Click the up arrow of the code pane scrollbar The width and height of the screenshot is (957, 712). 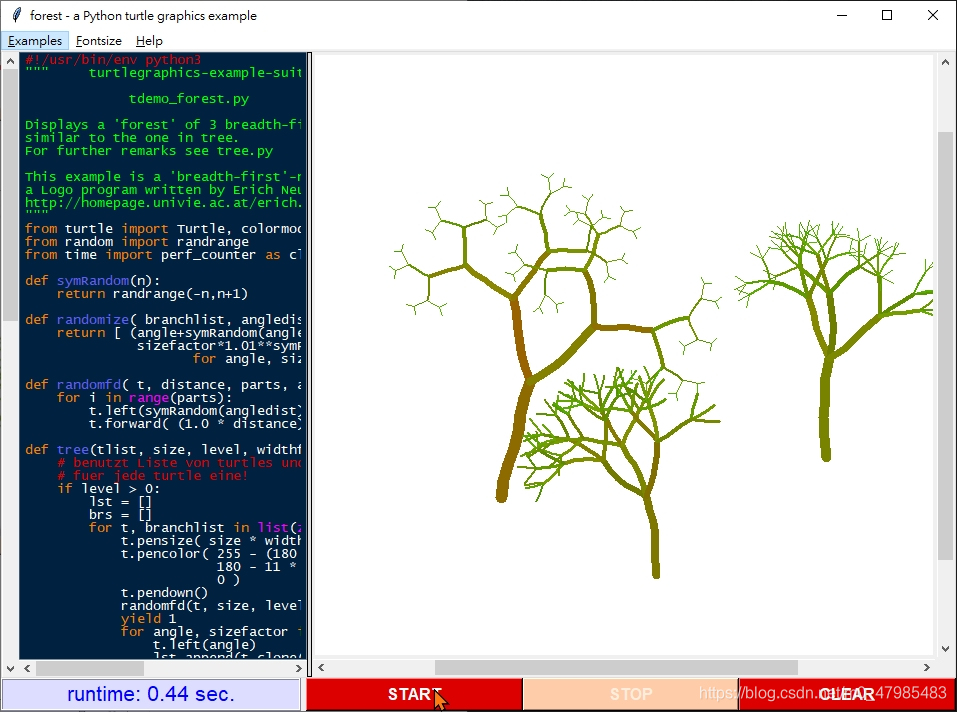click(x=9, y=61)
